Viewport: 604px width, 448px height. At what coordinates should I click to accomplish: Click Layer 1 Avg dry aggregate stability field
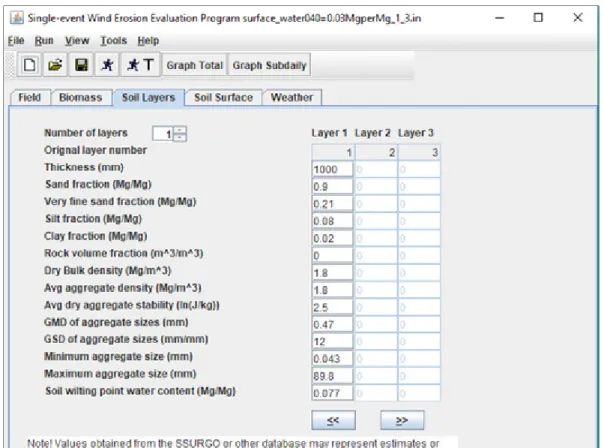[332, 307]
